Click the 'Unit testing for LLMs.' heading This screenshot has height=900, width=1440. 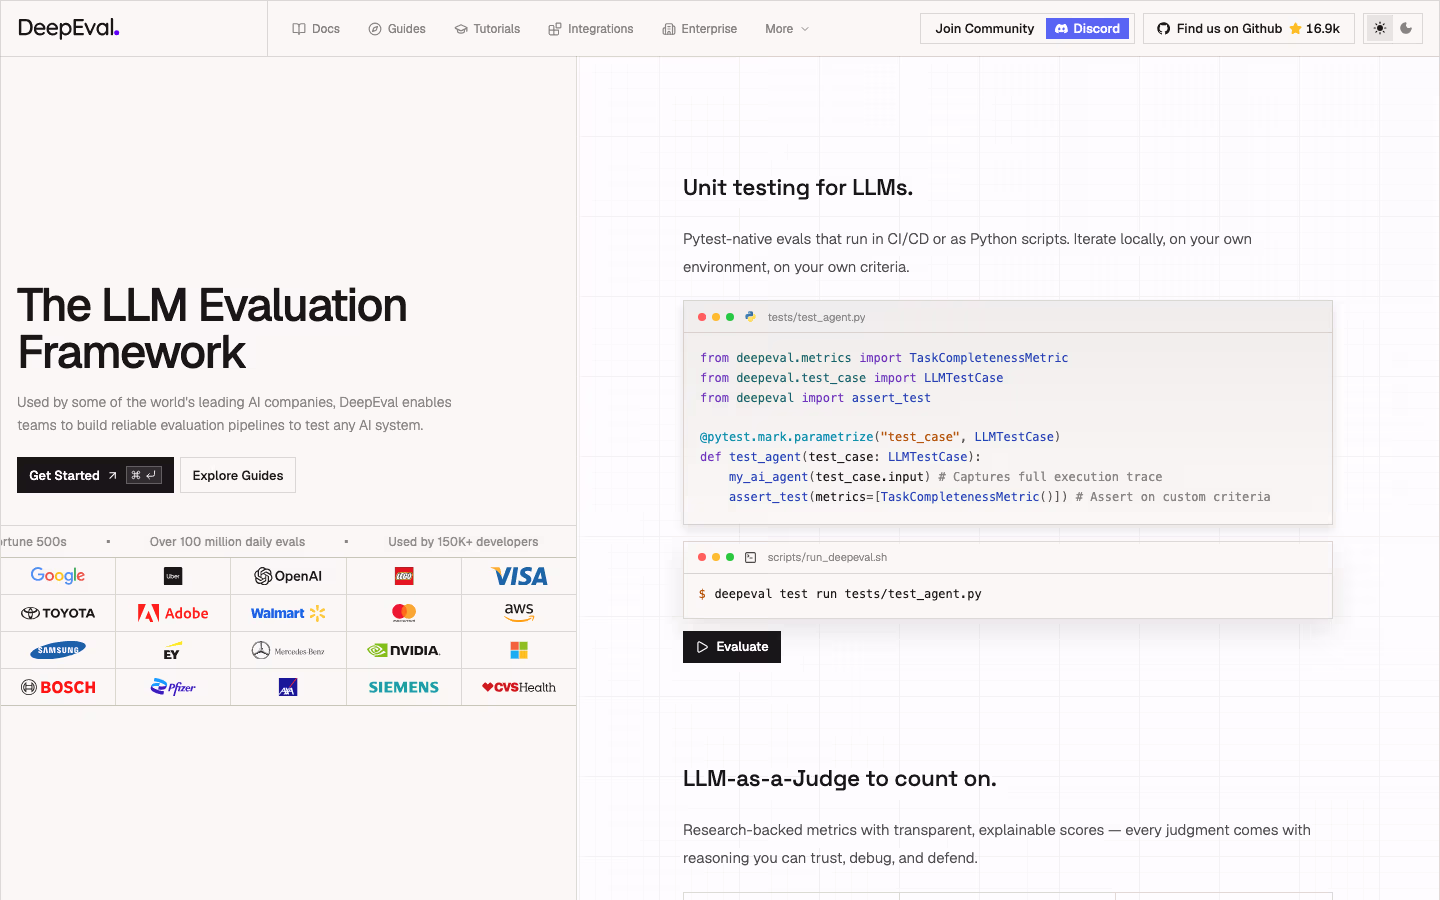click(798, 188)
